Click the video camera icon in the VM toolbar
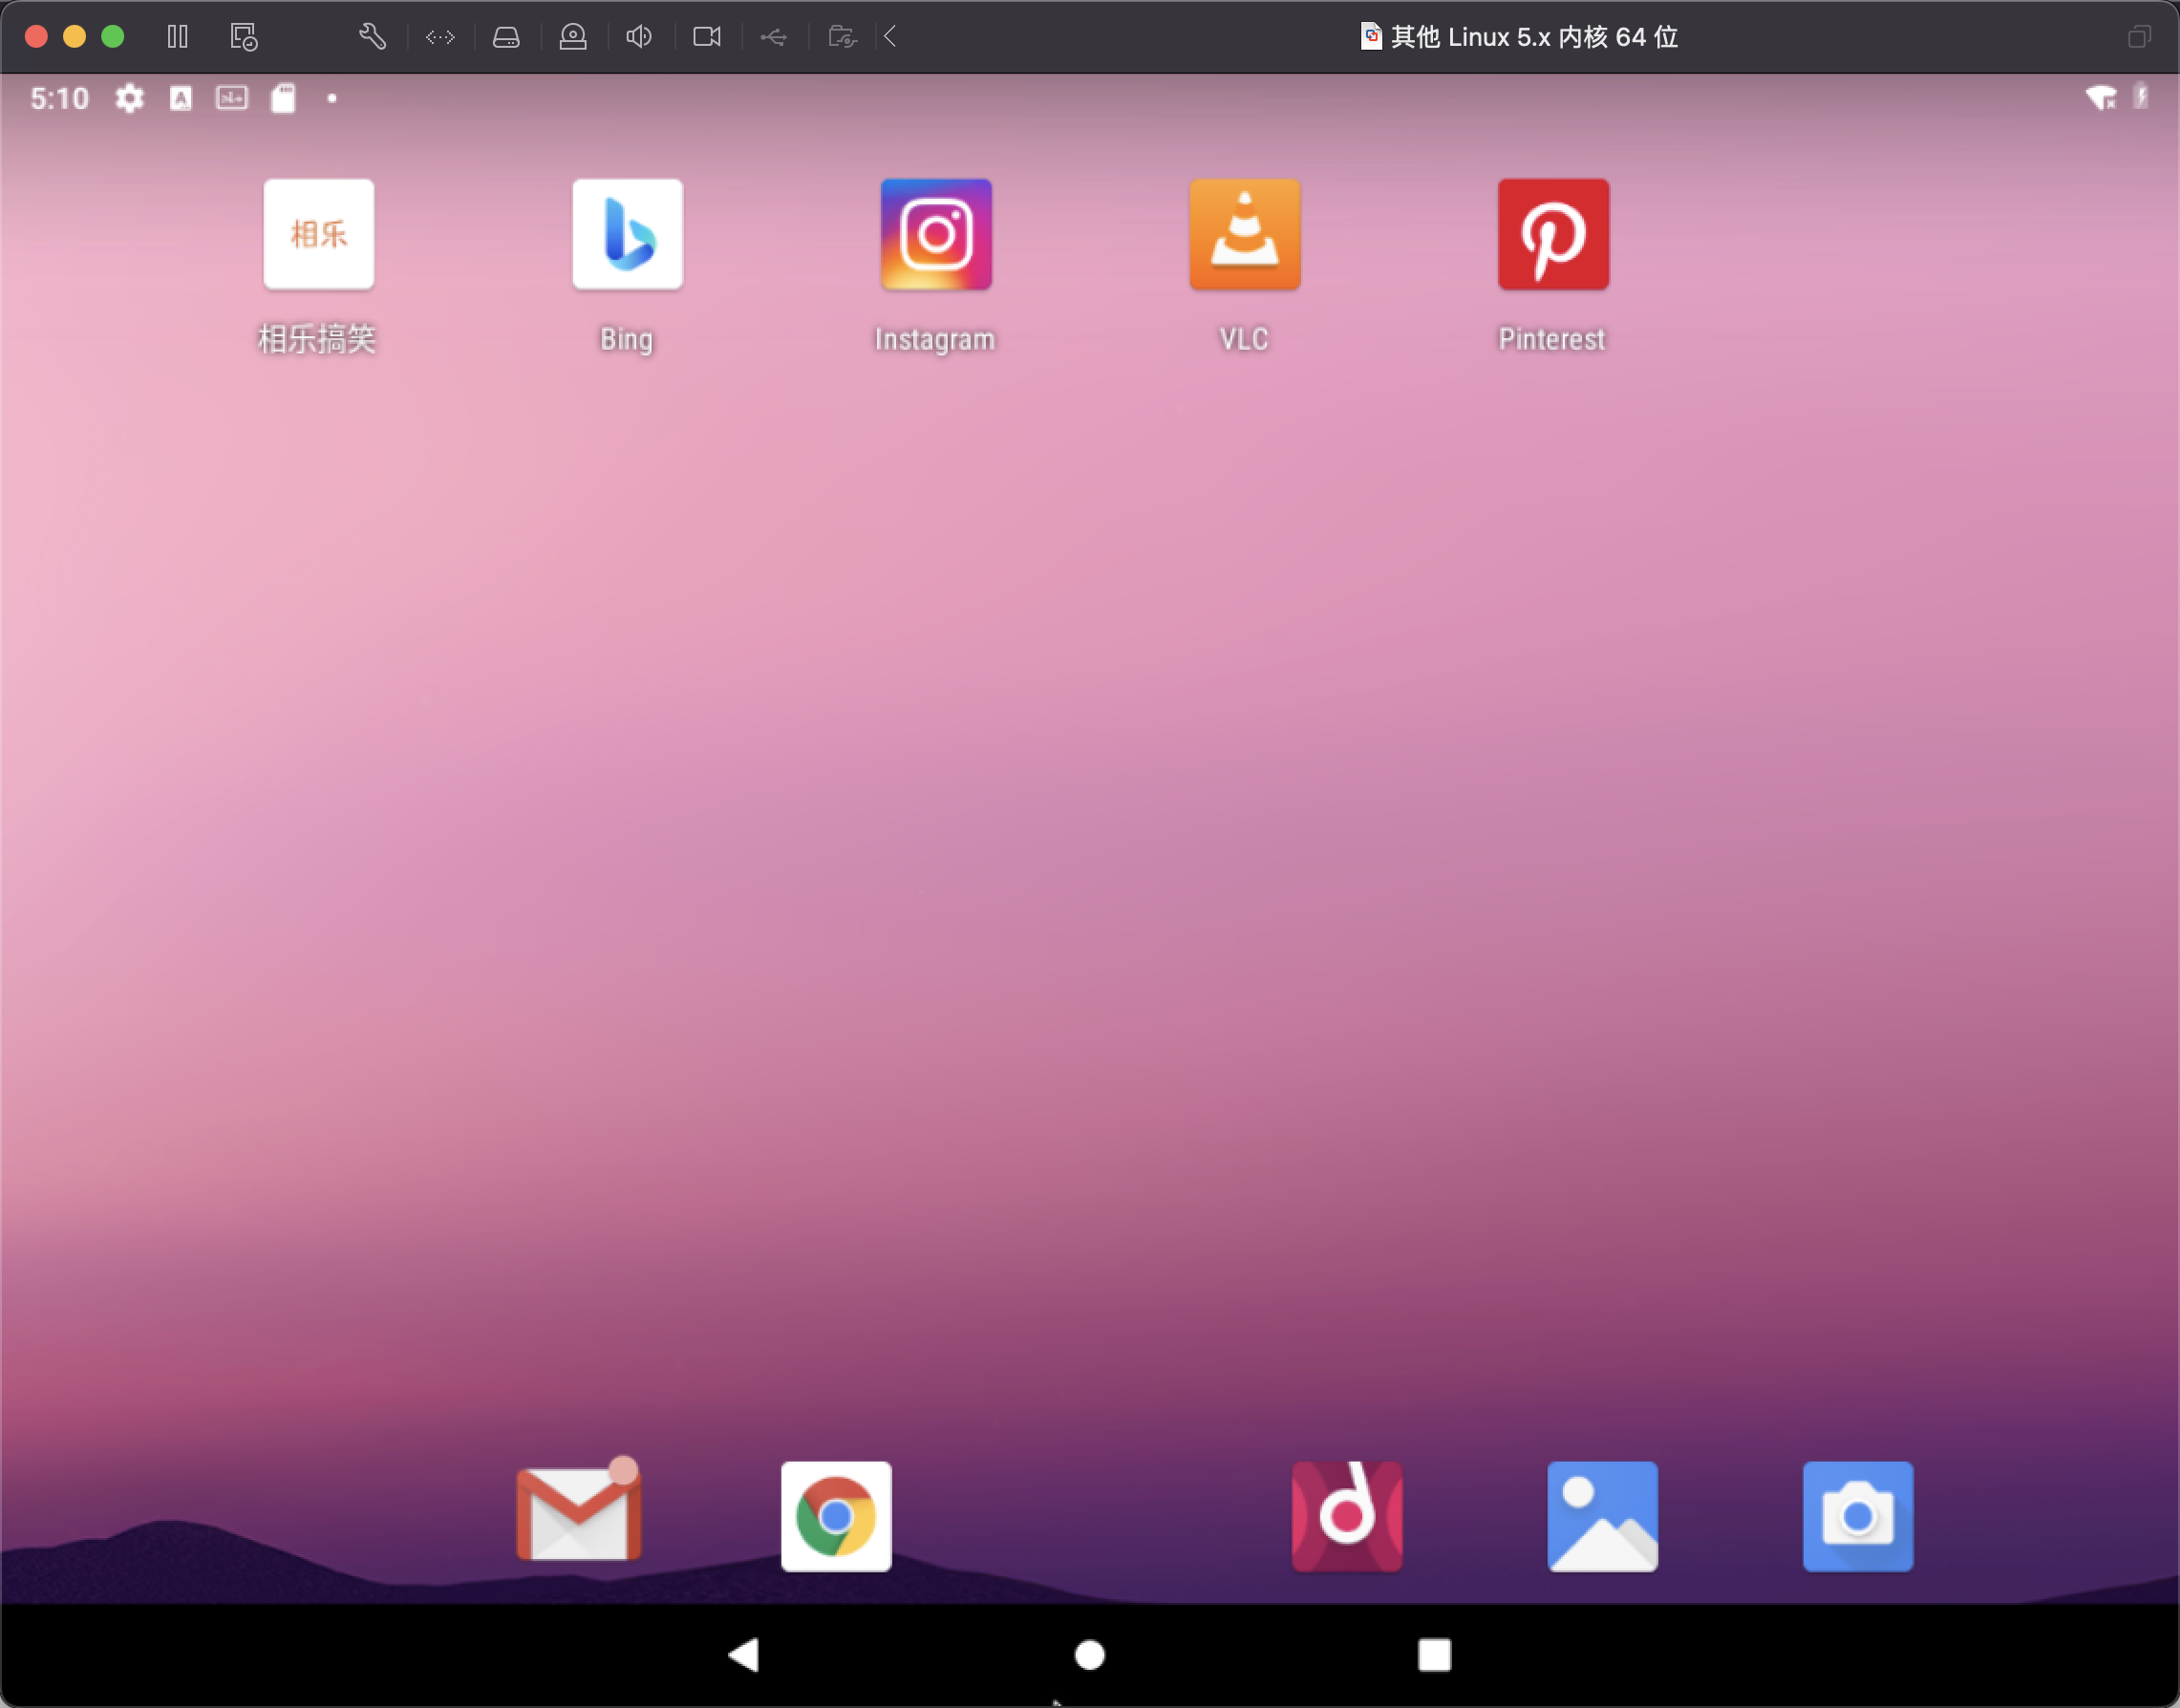Image resolution: width=2180 pixels, height=1708 pixels. tap(707, 37)
